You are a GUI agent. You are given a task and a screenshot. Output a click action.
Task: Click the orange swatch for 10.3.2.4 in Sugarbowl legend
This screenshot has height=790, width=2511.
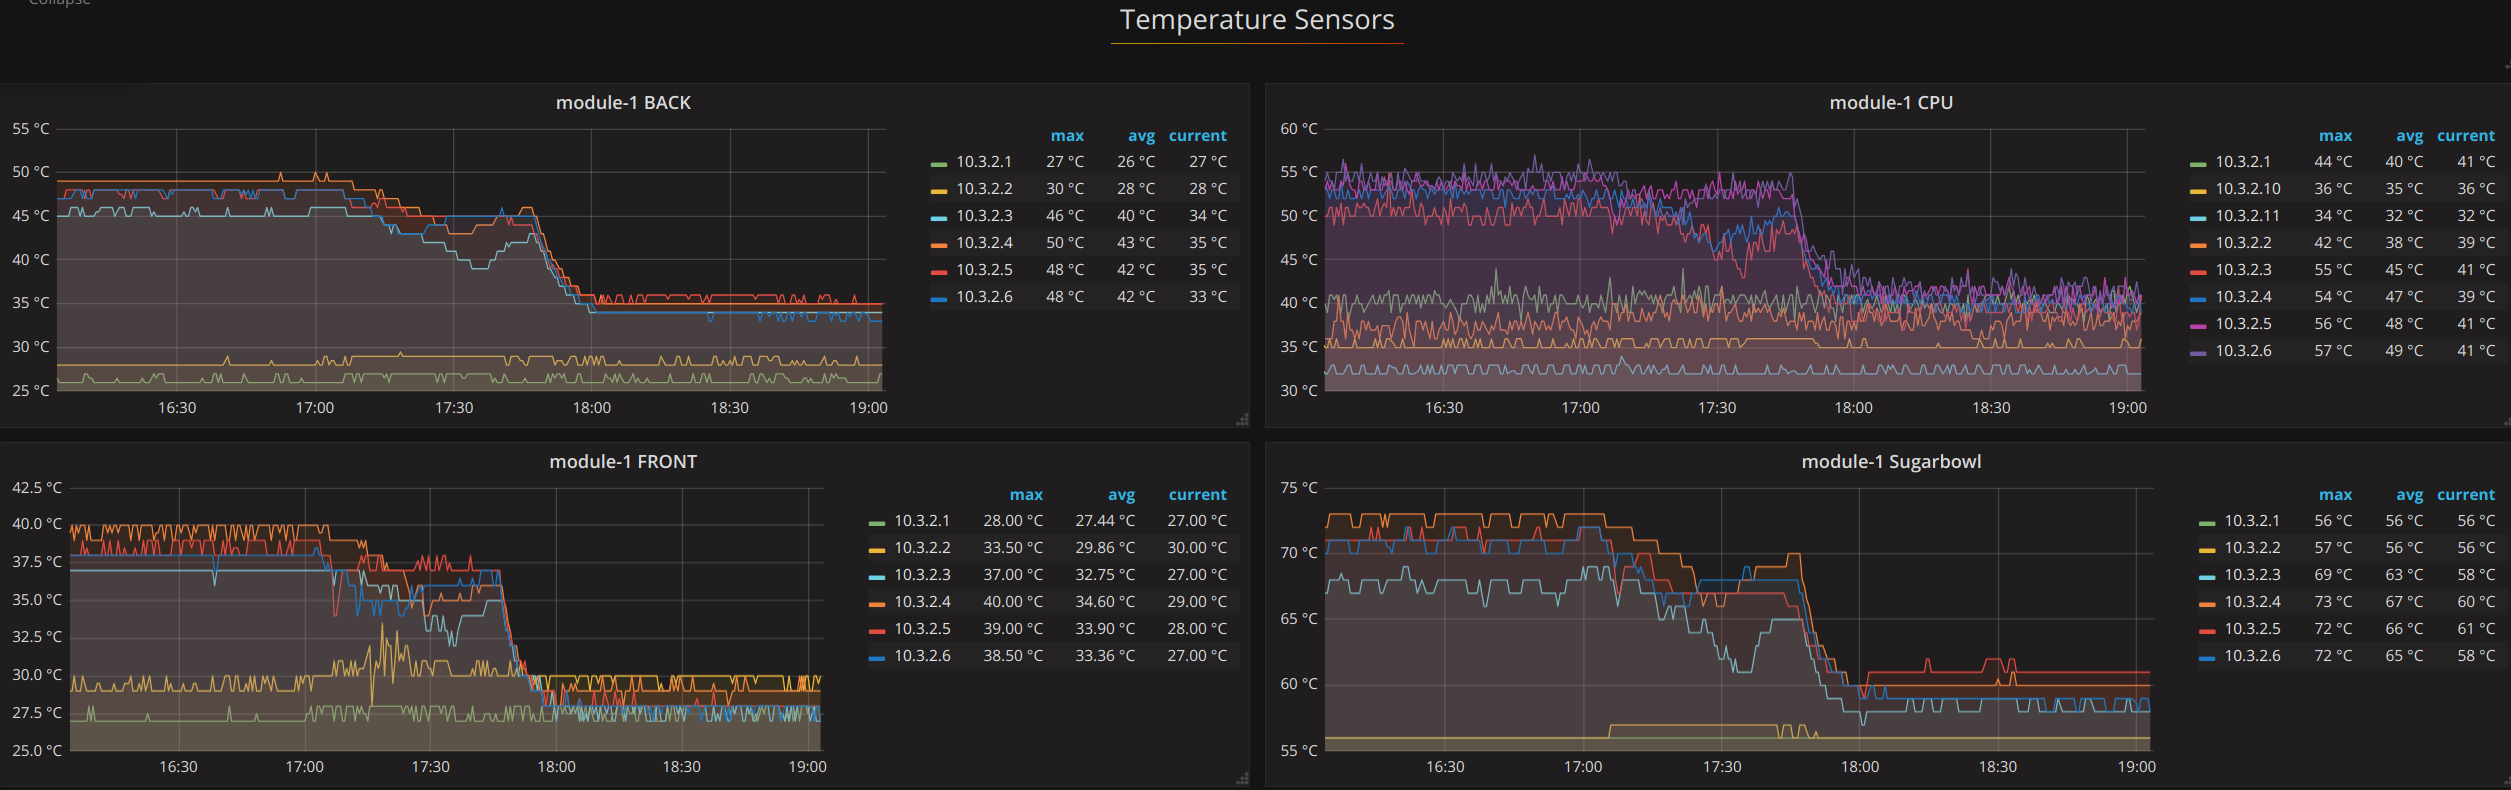point(2207,603)
